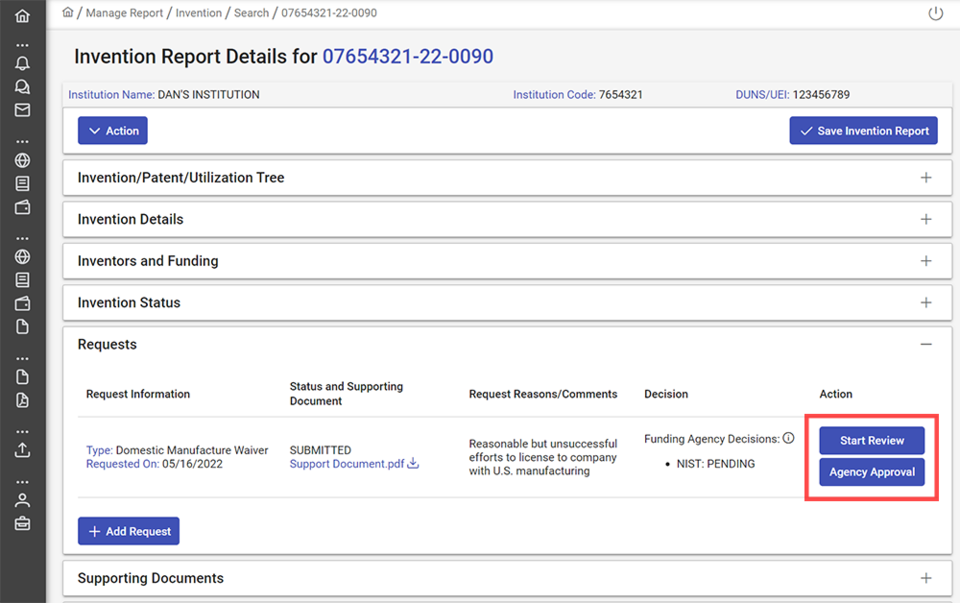
Task: Click the Start Review button
Action: click(x=871, y=440)
